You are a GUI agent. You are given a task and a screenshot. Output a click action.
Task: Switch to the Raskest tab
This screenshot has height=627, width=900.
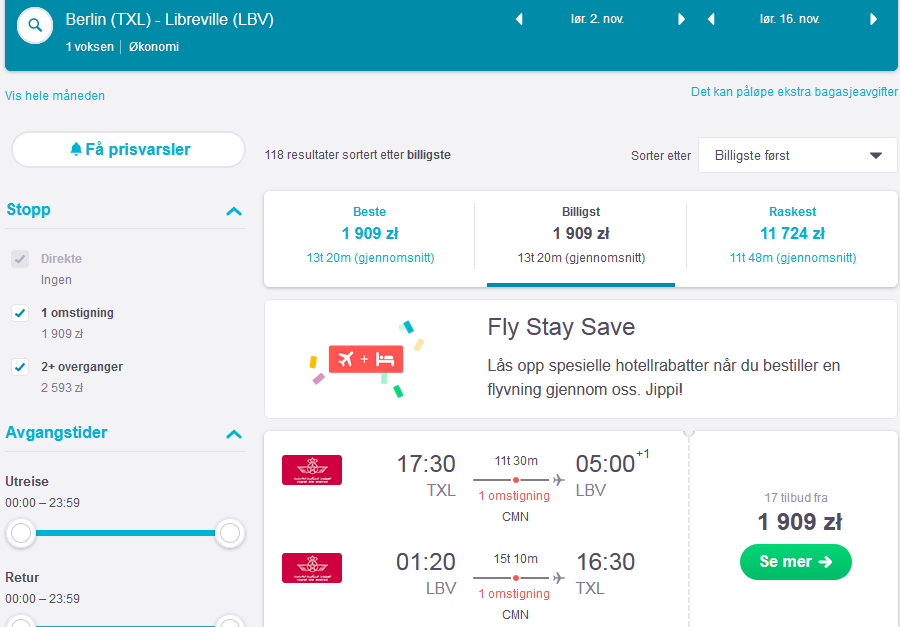(x=792, y=235)
